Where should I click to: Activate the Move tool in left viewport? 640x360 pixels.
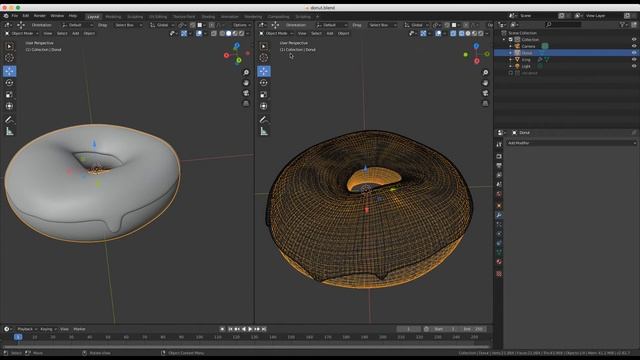tap(9, 71)
